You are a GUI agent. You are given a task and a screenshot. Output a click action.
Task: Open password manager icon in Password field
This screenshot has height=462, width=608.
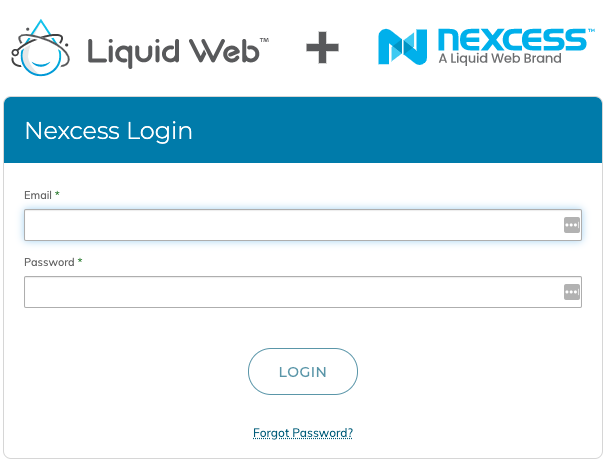pos(572,292)
